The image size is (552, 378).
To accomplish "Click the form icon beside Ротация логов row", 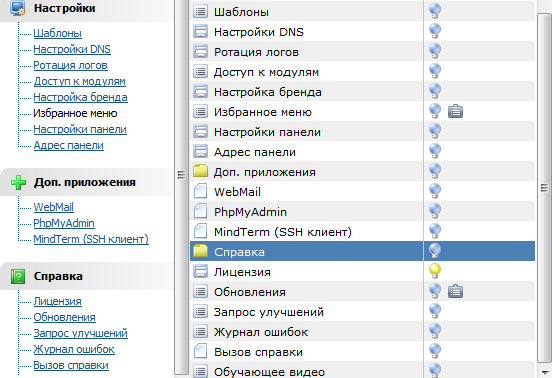I will click(x=201, y=52).
